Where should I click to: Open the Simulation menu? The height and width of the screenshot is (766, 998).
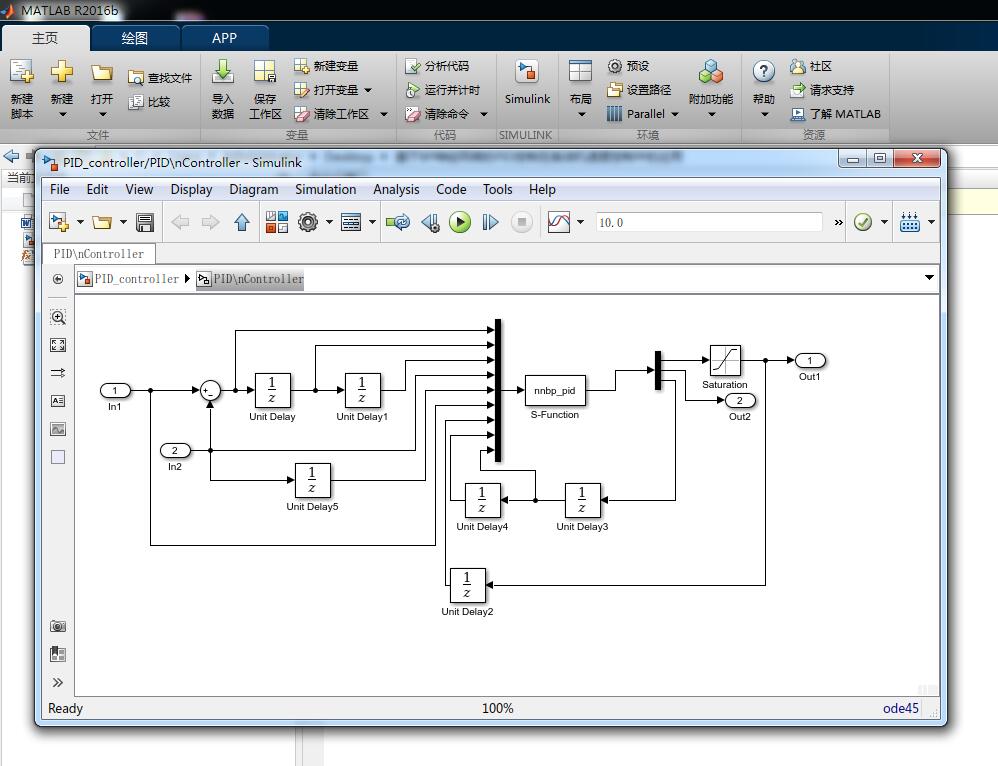[325, 189]
